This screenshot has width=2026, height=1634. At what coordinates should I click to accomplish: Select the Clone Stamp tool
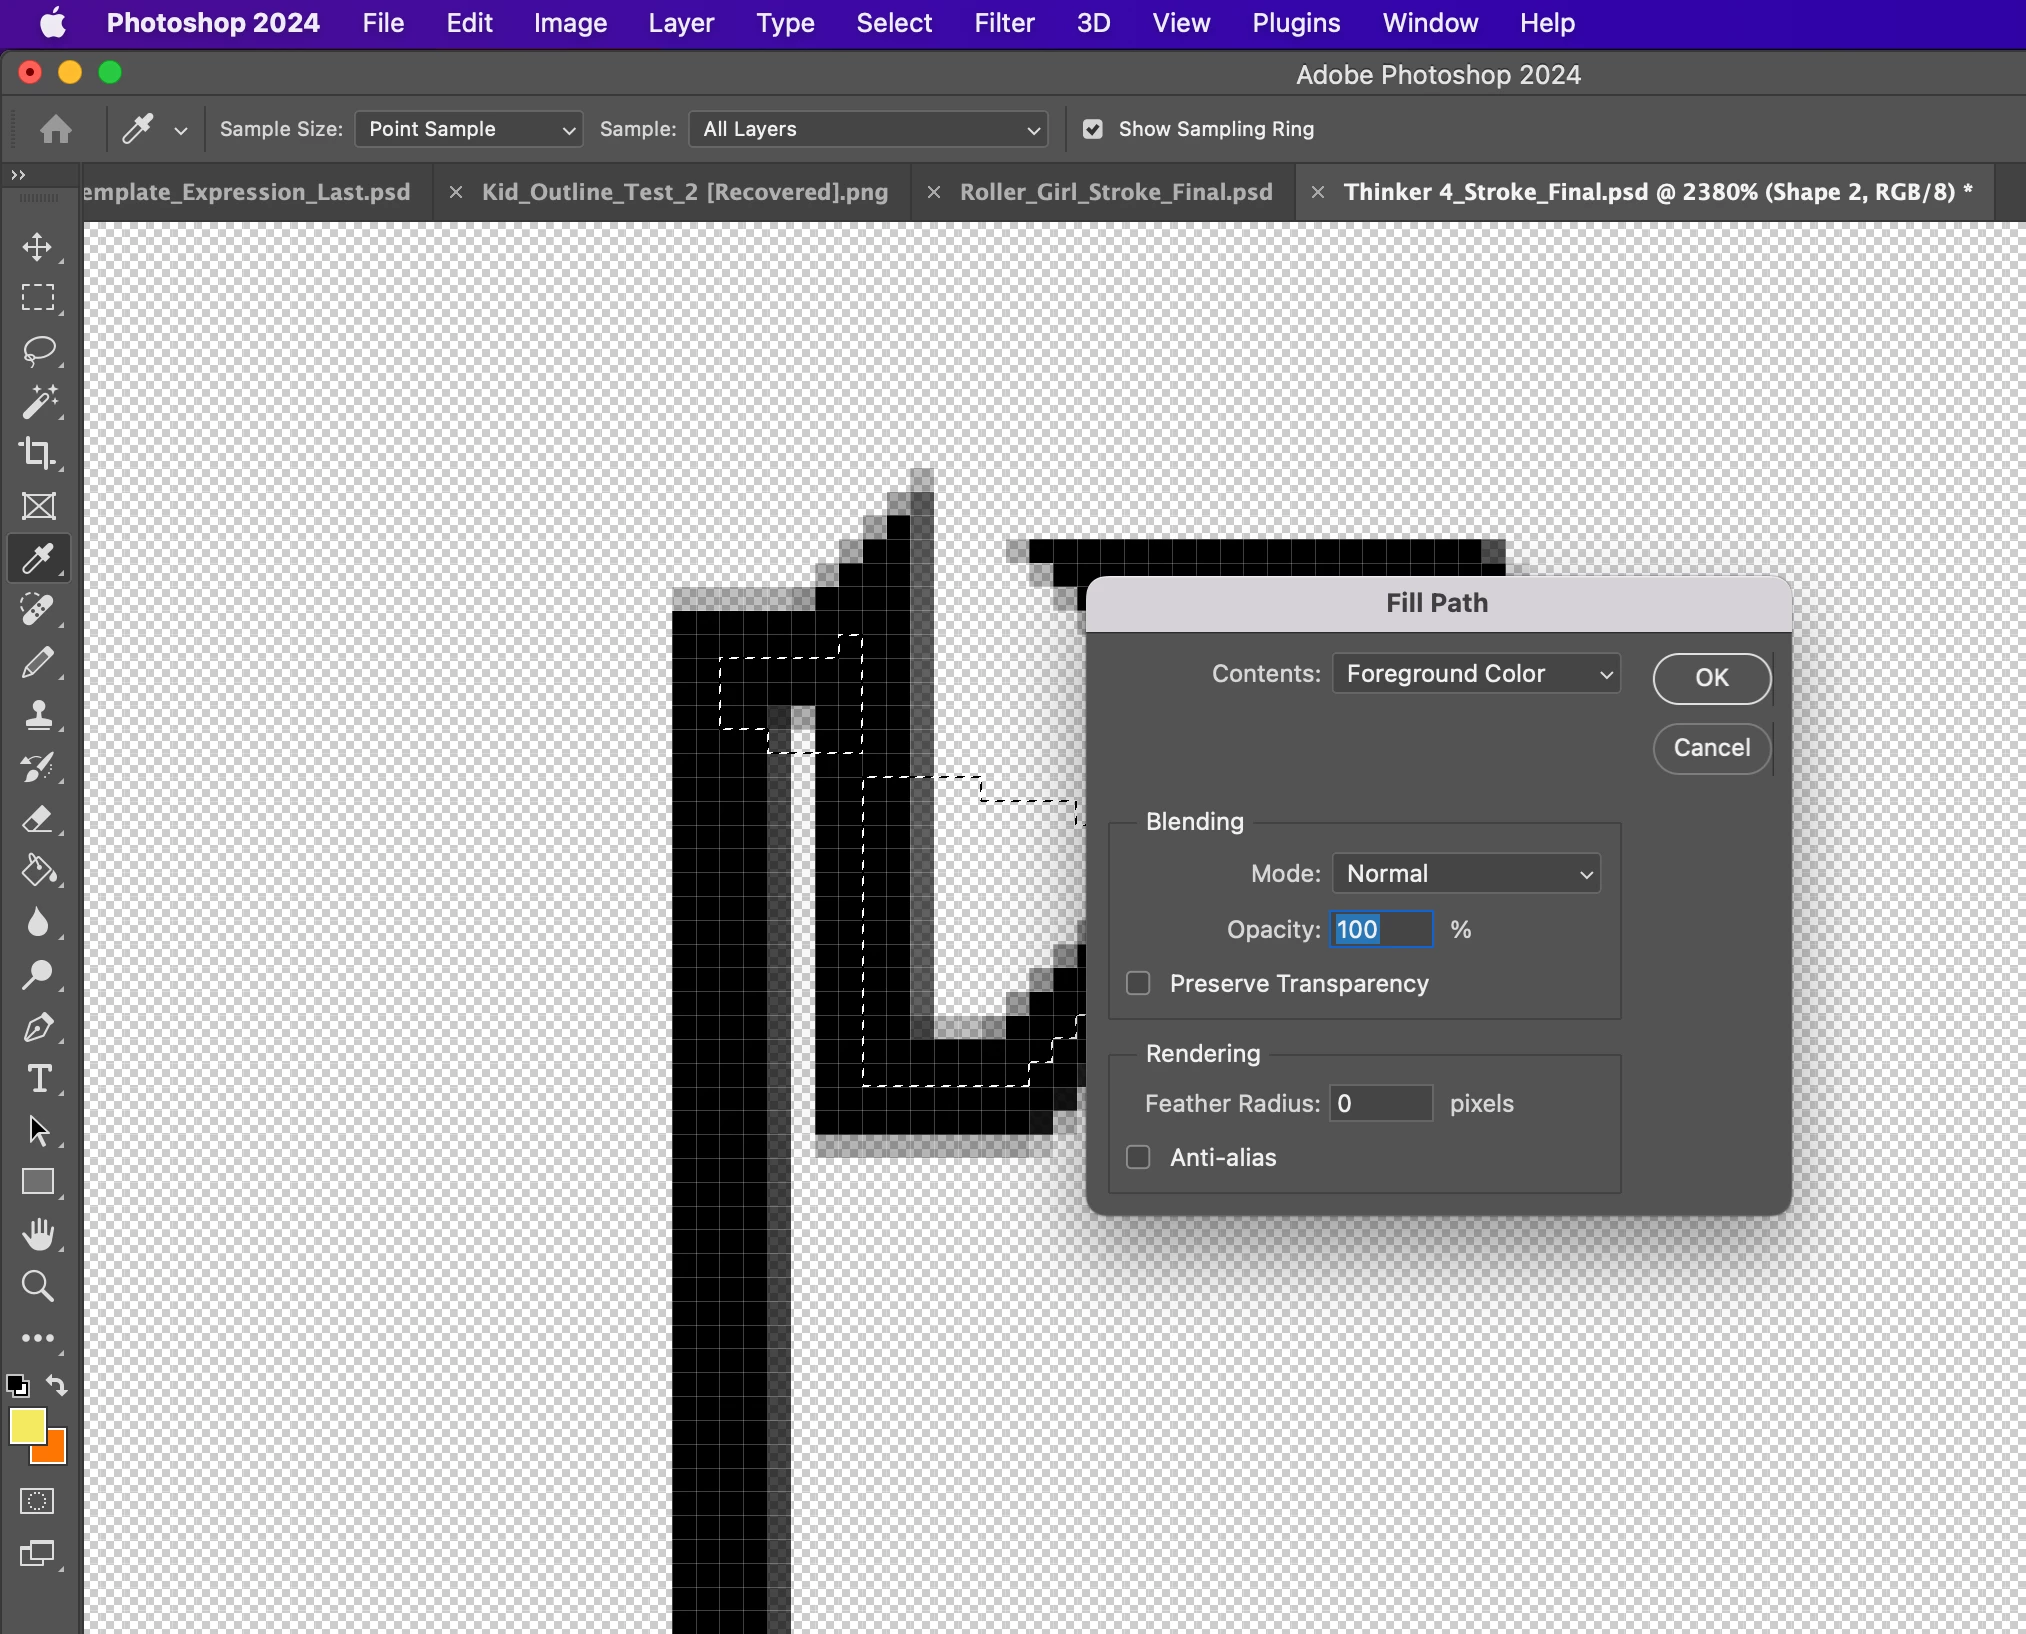tap(38, 714)
